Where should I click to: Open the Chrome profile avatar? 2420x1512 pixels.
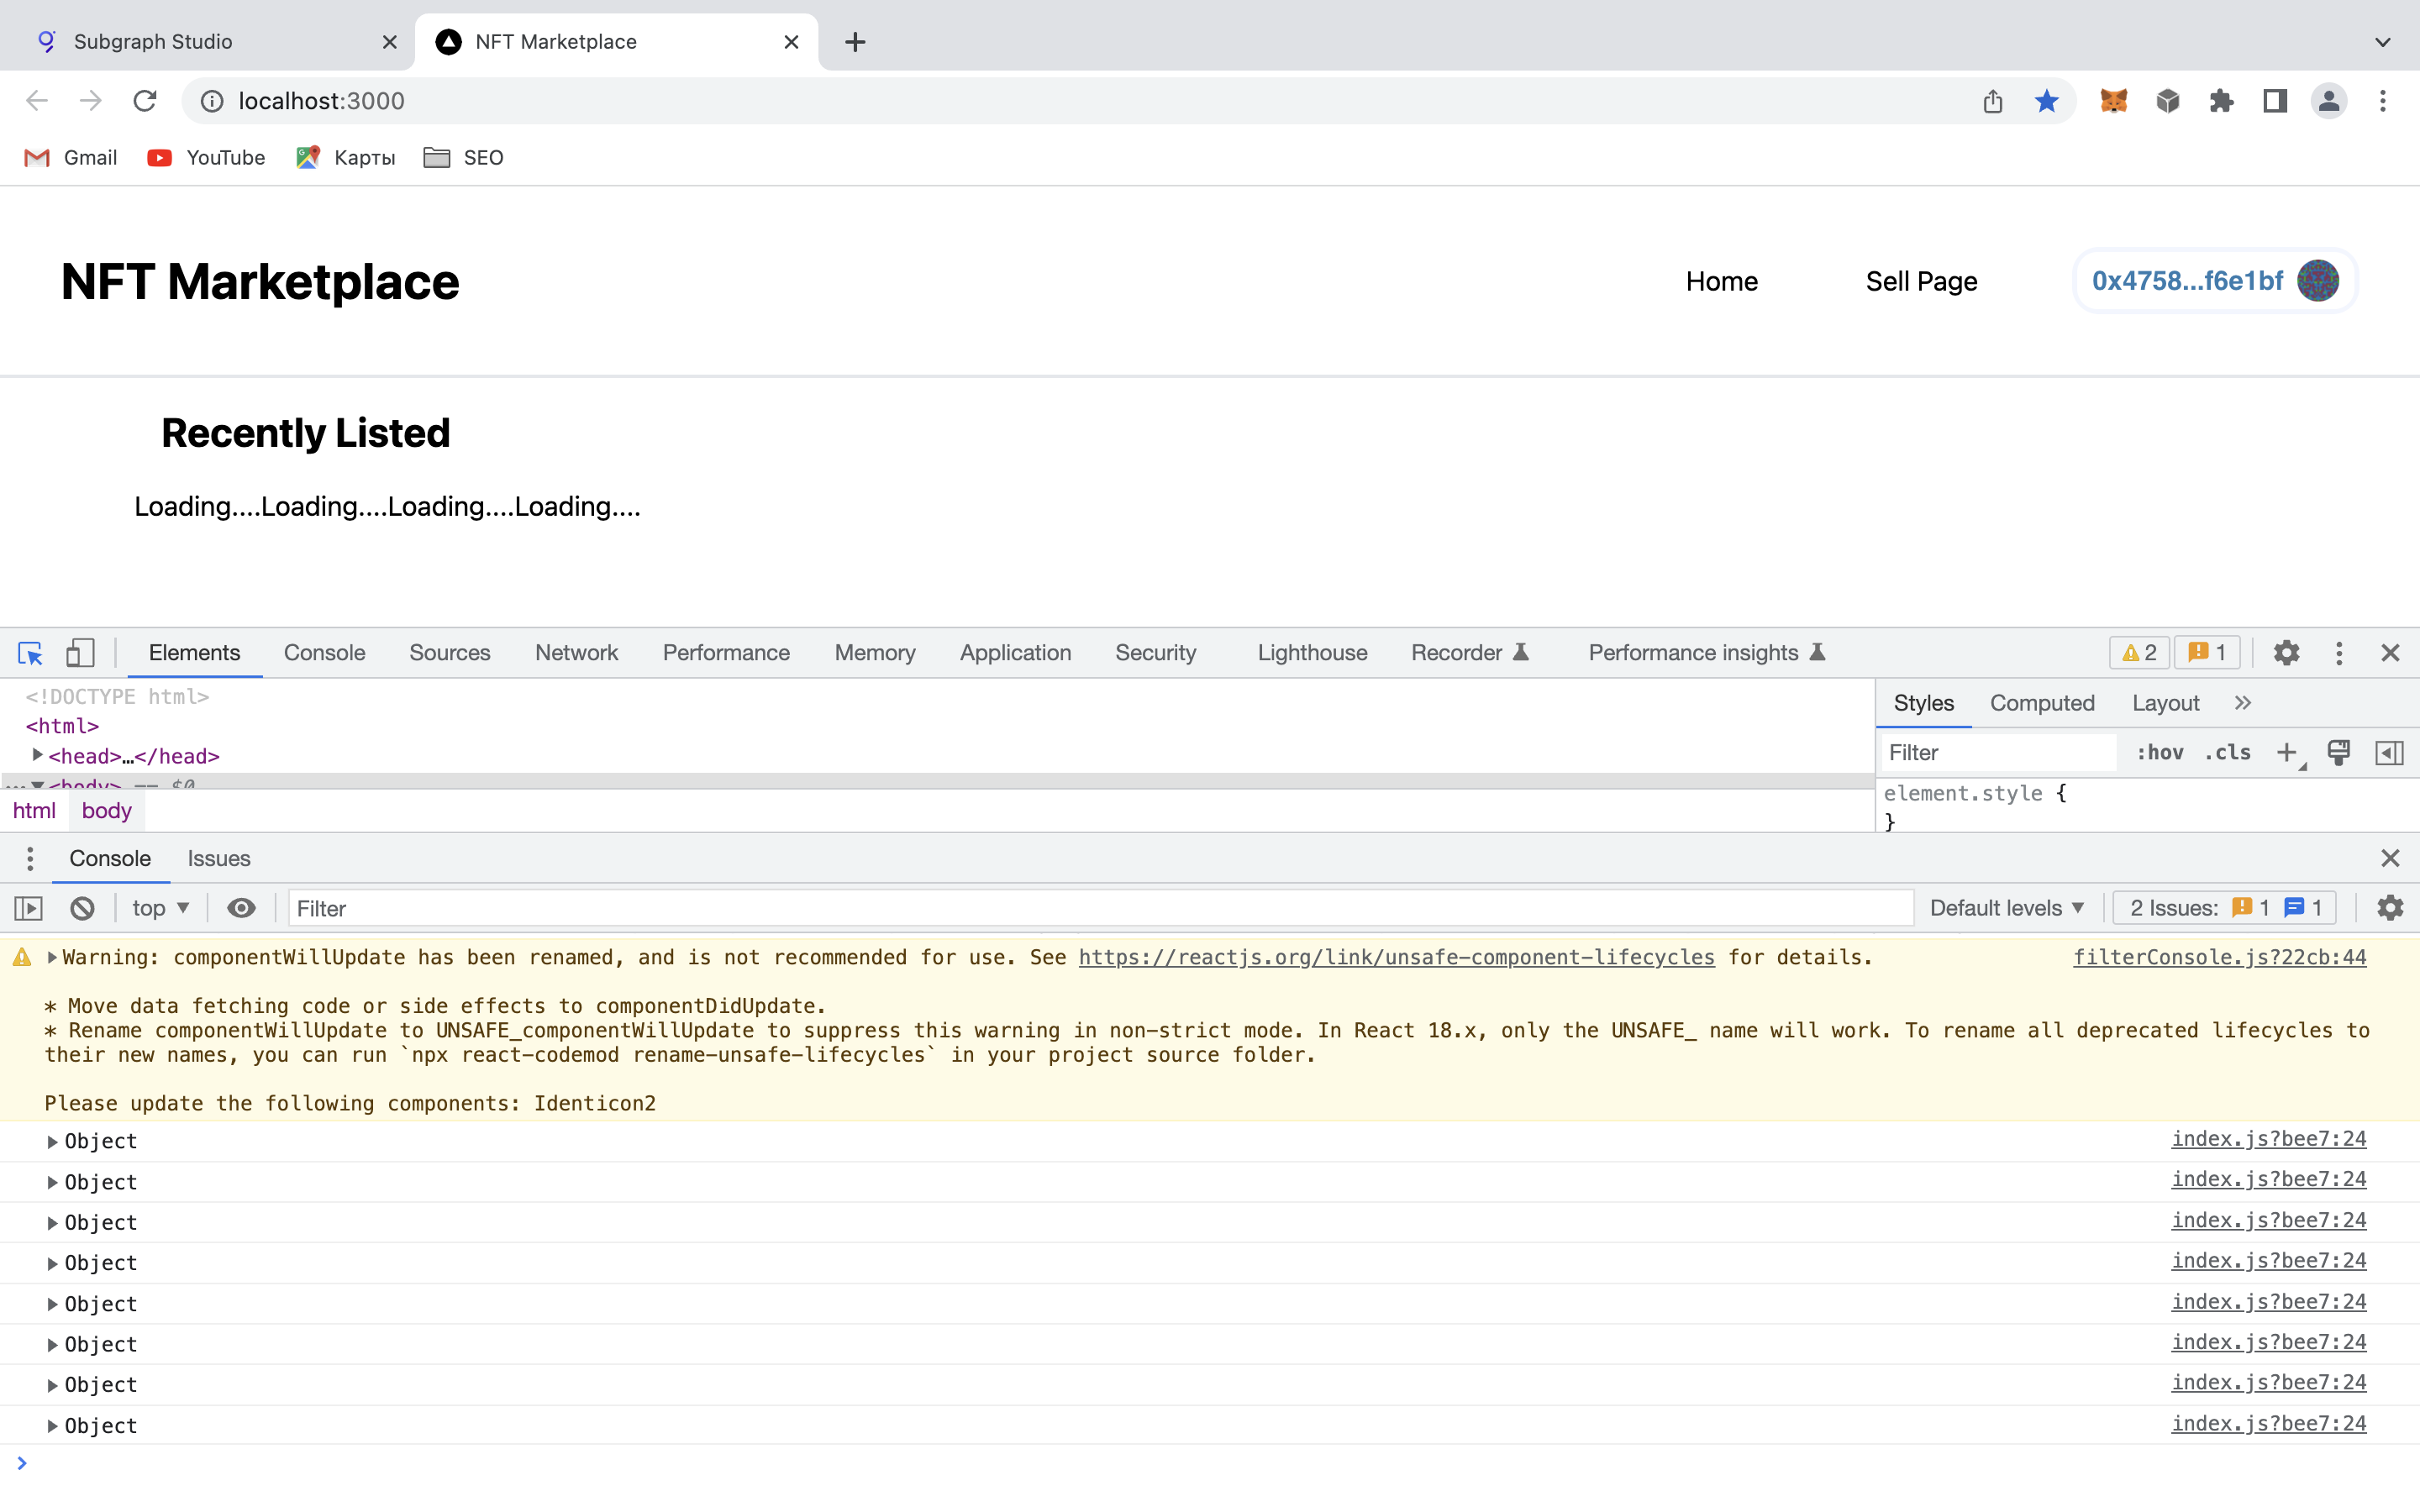pyautogui.click(x=2329, y=101)
